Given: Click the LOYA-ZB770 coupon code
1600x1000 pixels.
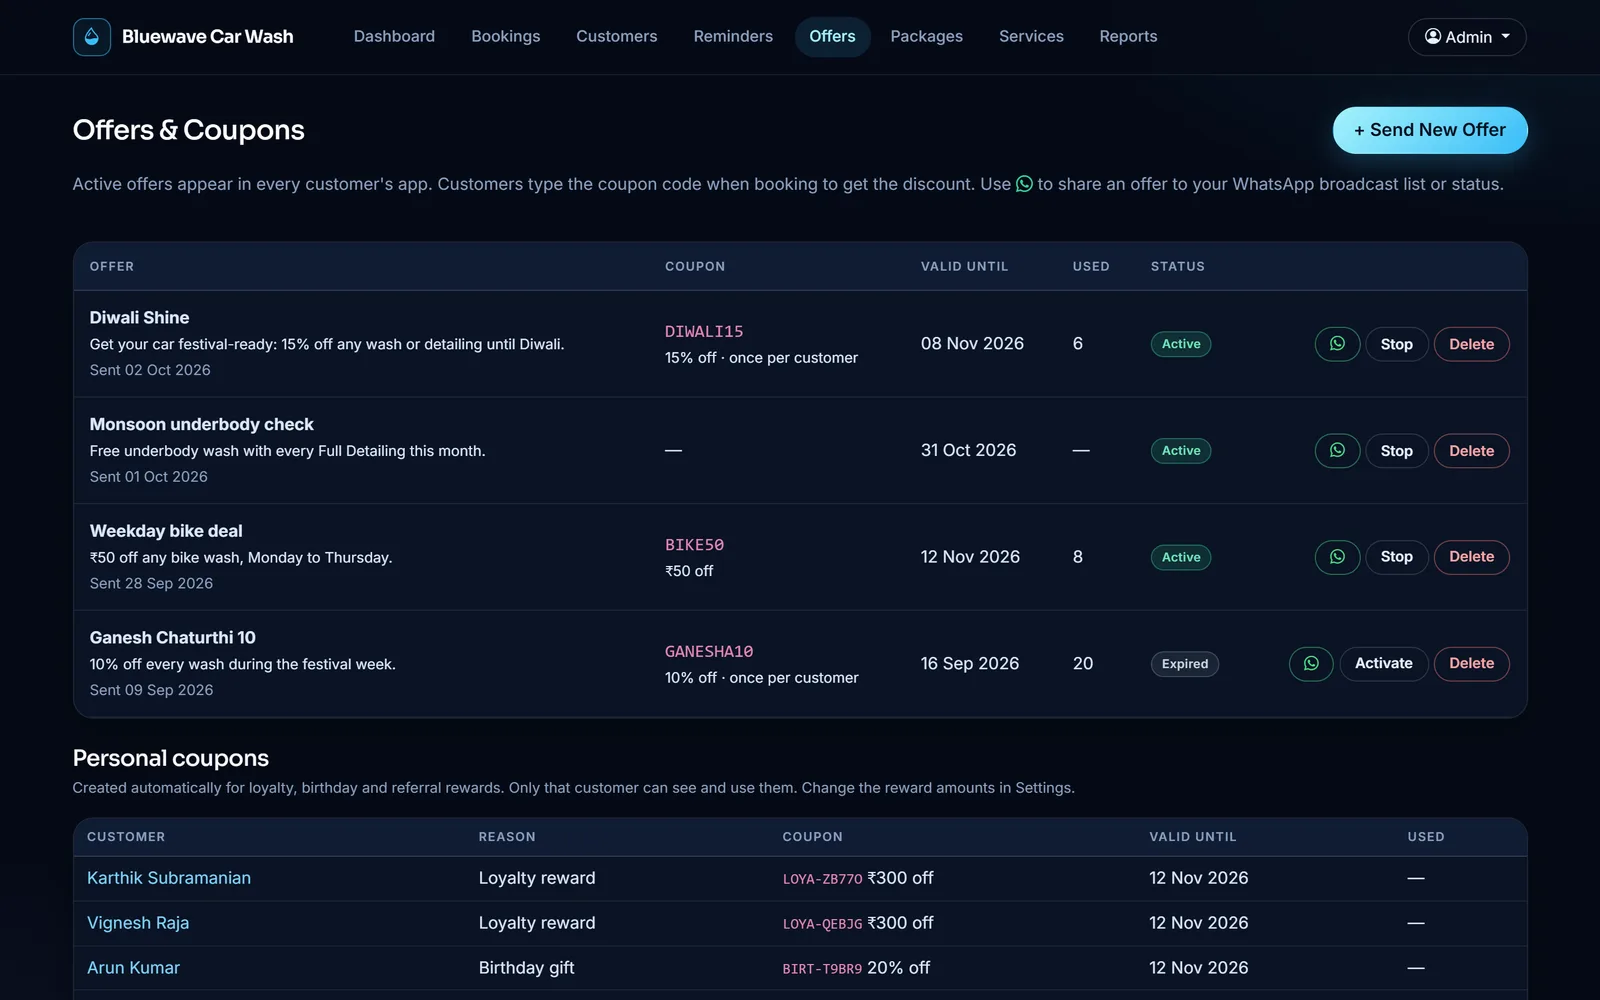Looking at the screenshot, I should click(x=822, y=879).
